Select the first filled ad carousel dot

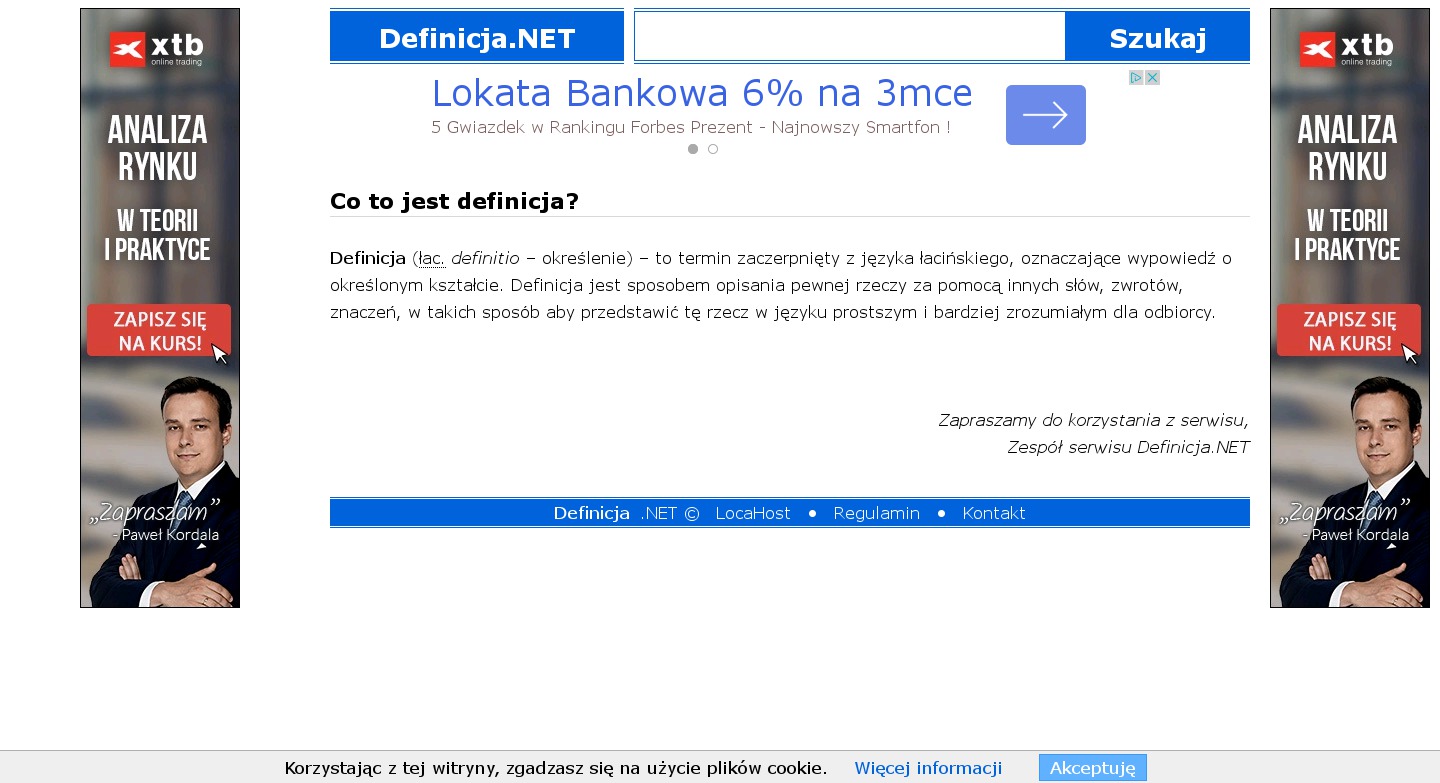693,149
